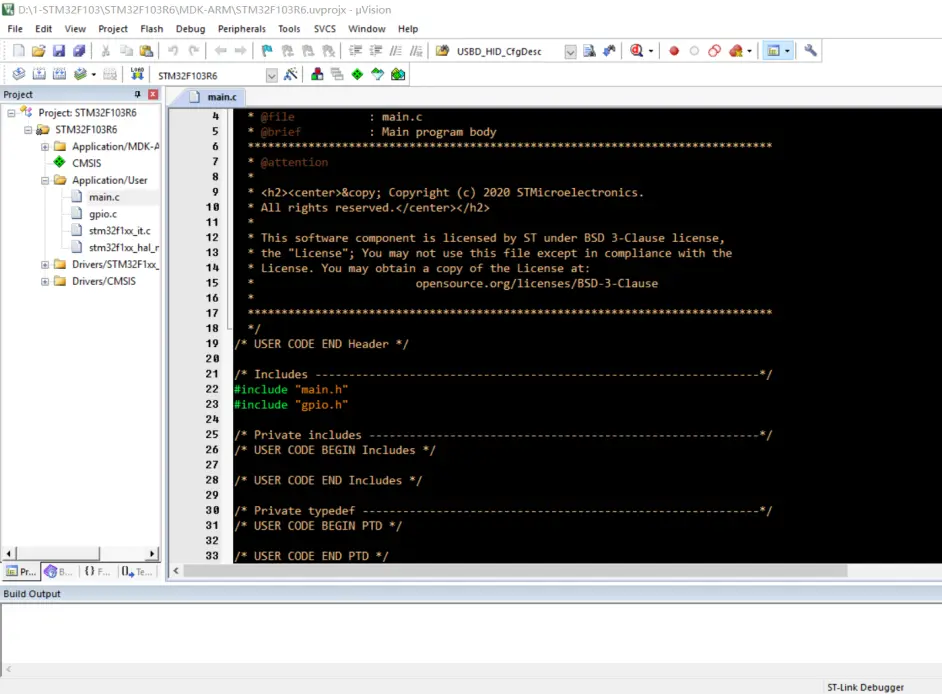Viewport: 942px width, 694px height.
Task: Toggle the window layout button in the toolbar
Action: coord(773,51)
